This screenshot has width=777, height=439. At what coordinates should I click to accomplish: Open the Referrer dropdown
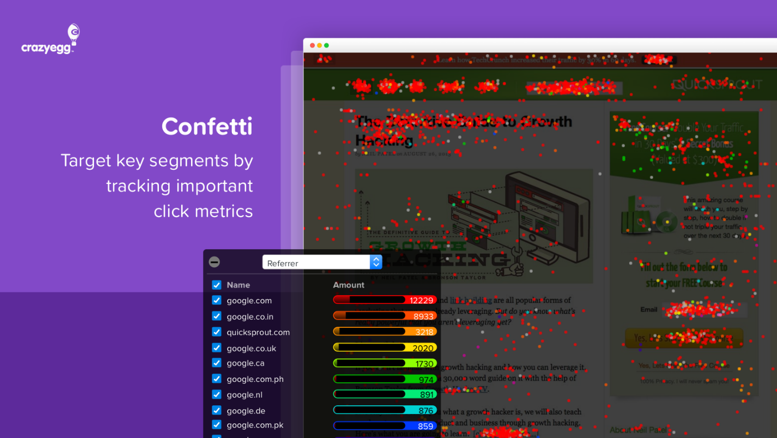coord(322,263)
